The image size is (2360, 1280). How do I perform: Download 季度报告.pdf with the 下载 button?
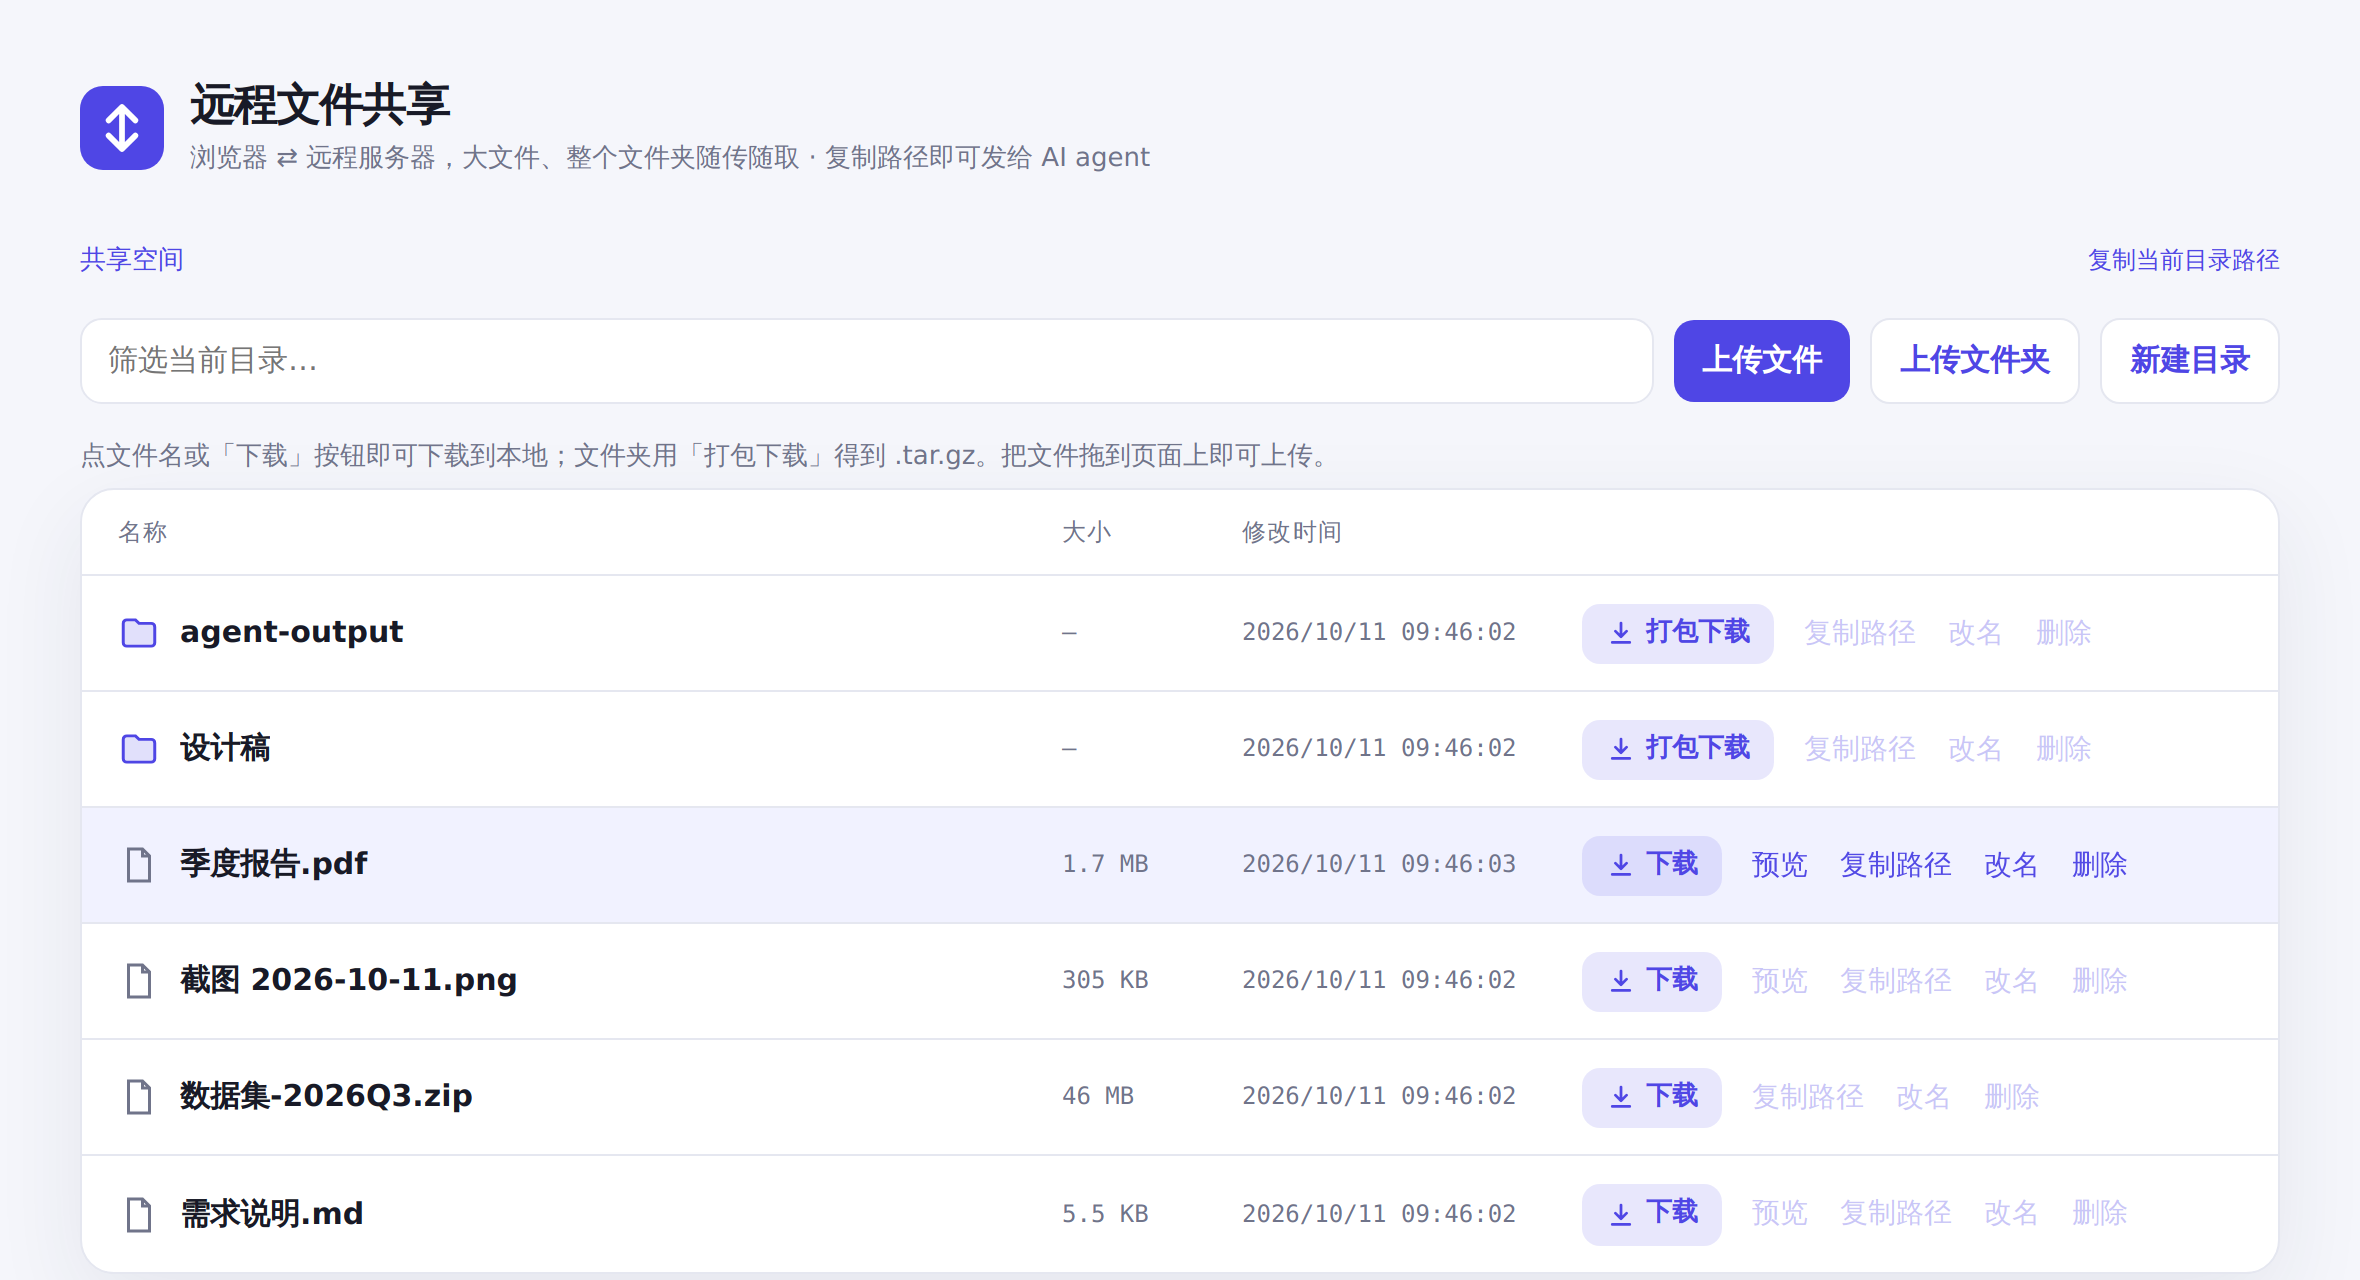click(x=1651, y=865)
